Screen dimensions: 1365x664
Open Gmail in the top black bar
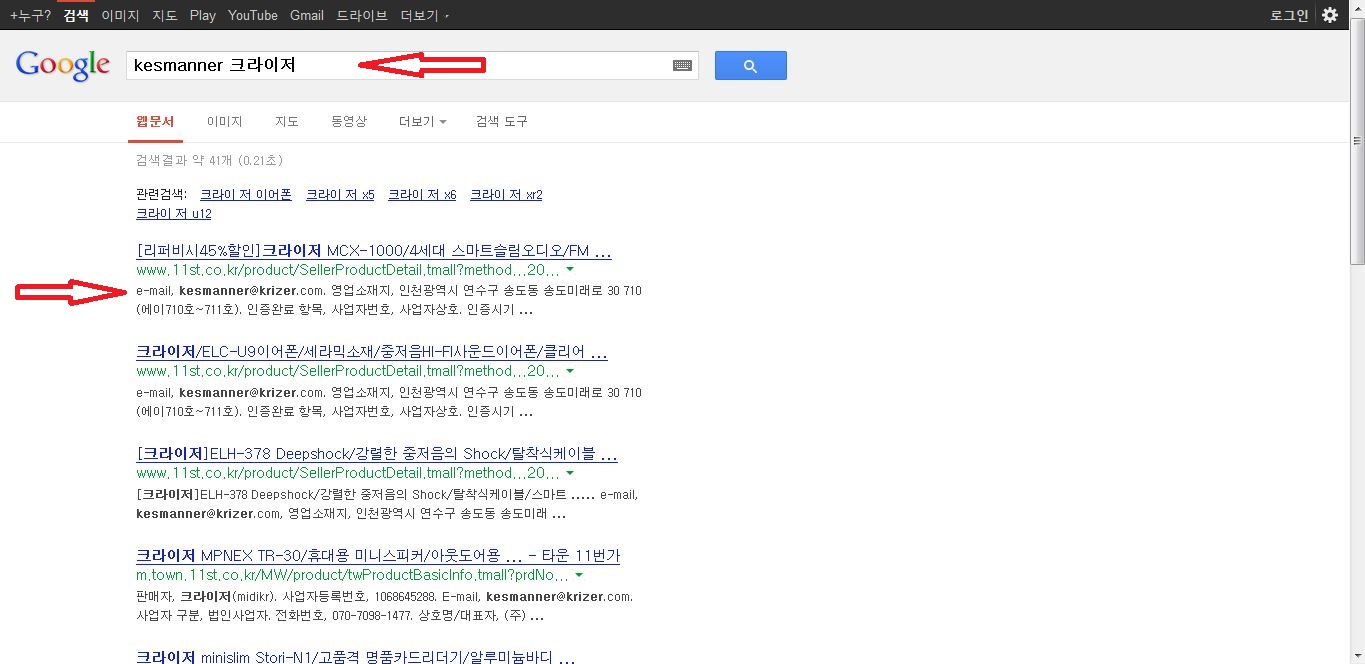coord(307,15)
